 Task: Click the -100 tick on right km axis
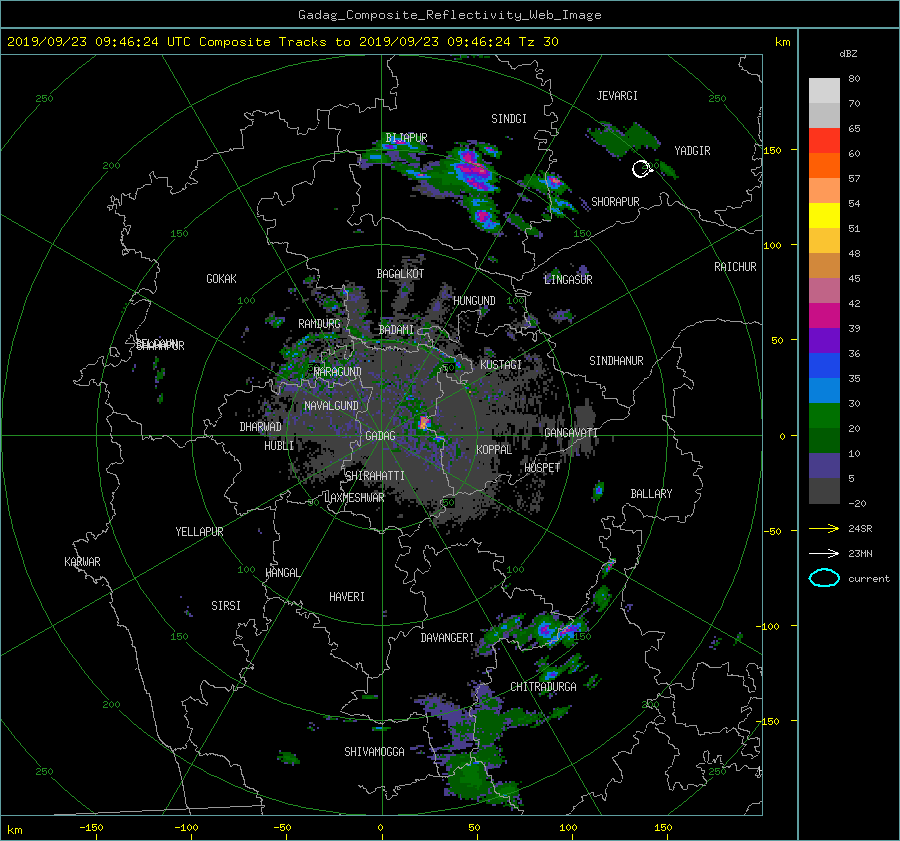[x=770, y=626]
